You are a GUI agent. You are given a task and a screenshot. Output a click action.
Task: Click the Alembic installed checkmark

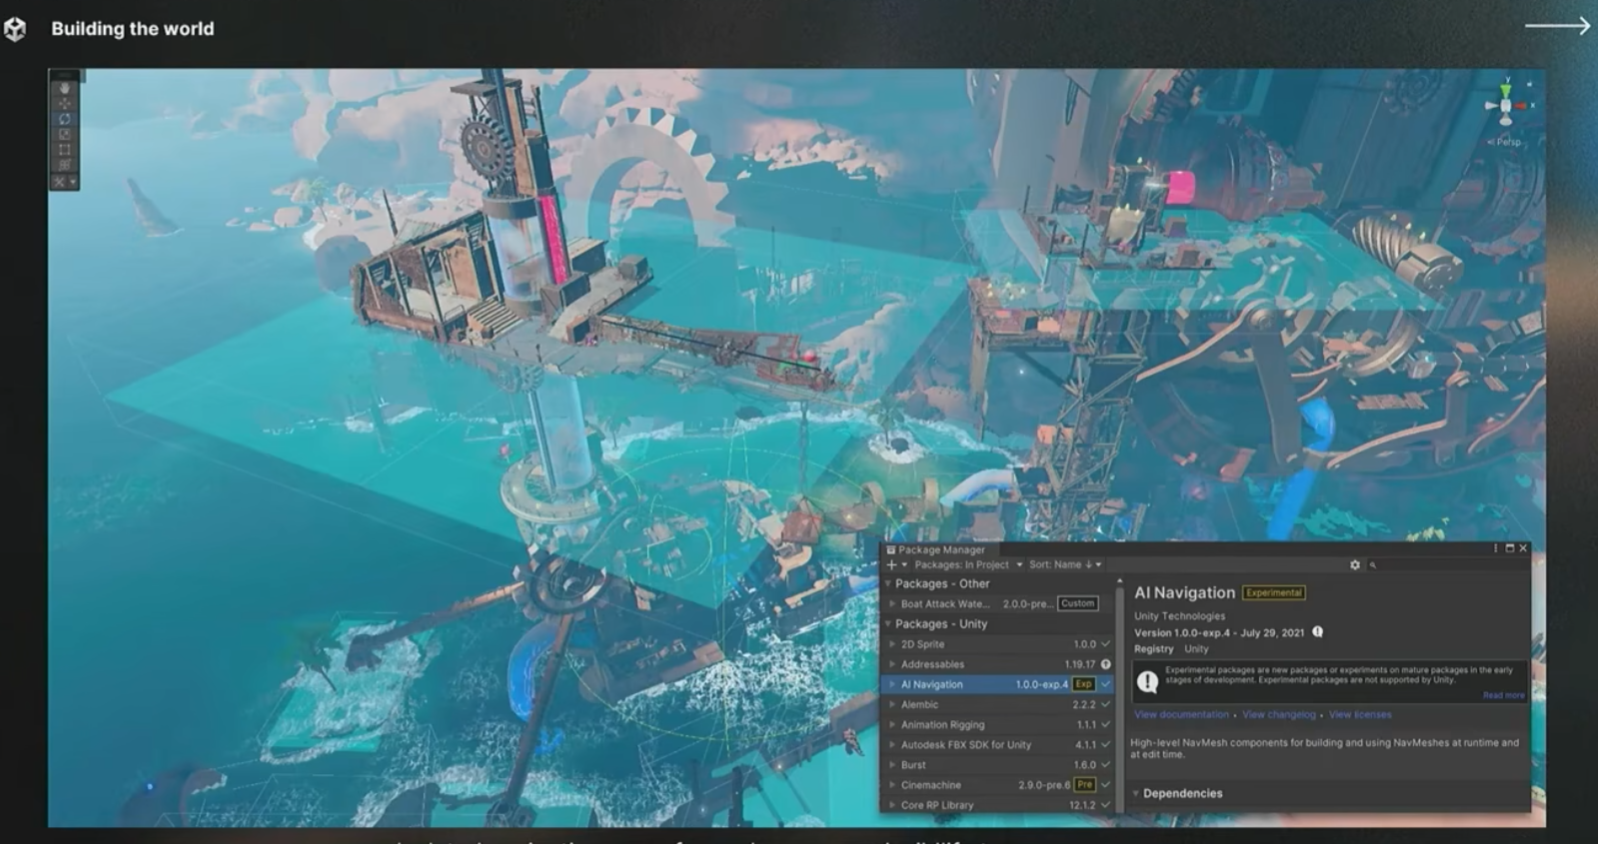(x=1105, y=705)
